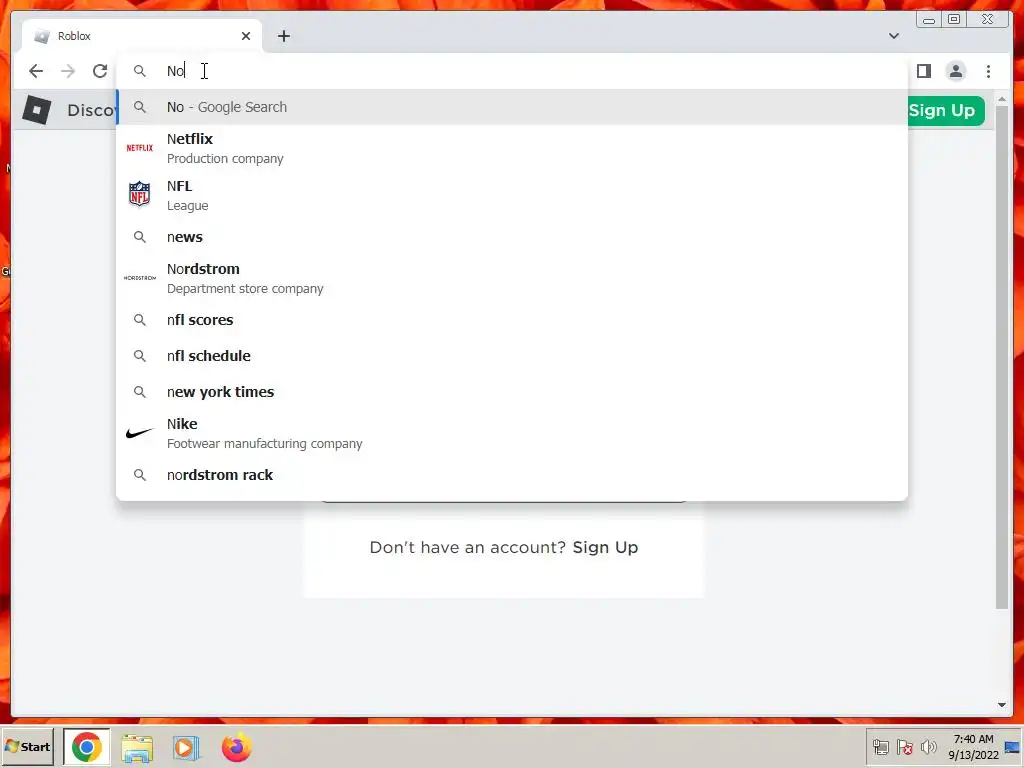Choose the Nike footwear company suggestion
The image size is (1024, 768).
[512, 433]
